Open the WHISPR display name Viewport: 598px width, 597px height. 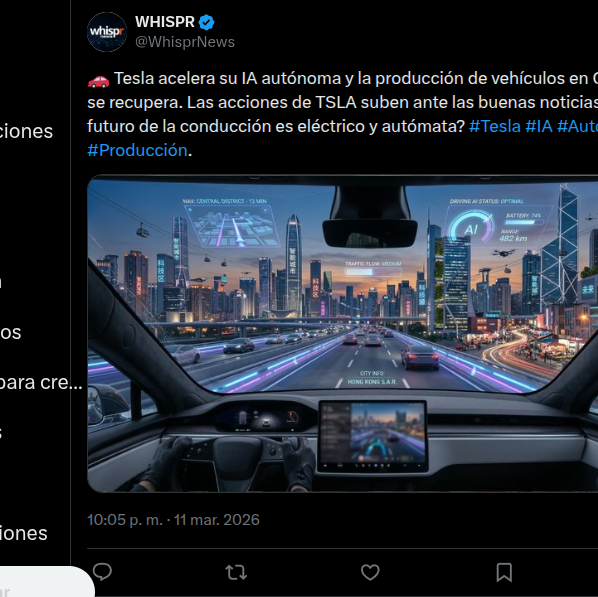coord(165,22)
